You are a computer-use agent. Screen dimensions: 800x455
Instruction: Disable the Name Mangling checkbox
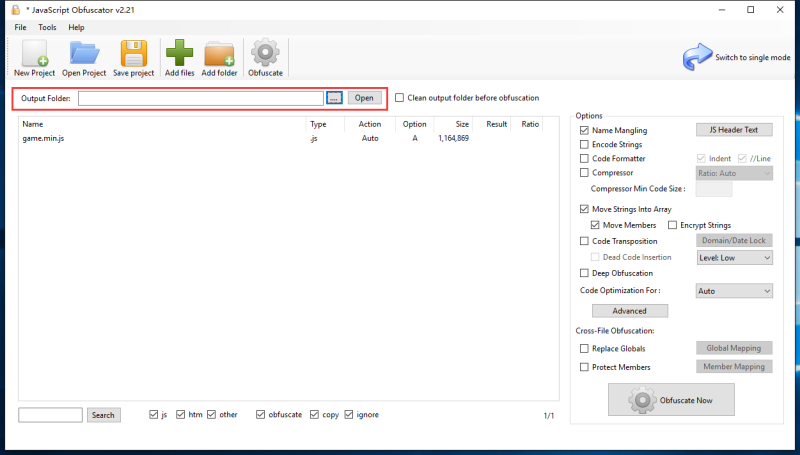coord(585,131)
